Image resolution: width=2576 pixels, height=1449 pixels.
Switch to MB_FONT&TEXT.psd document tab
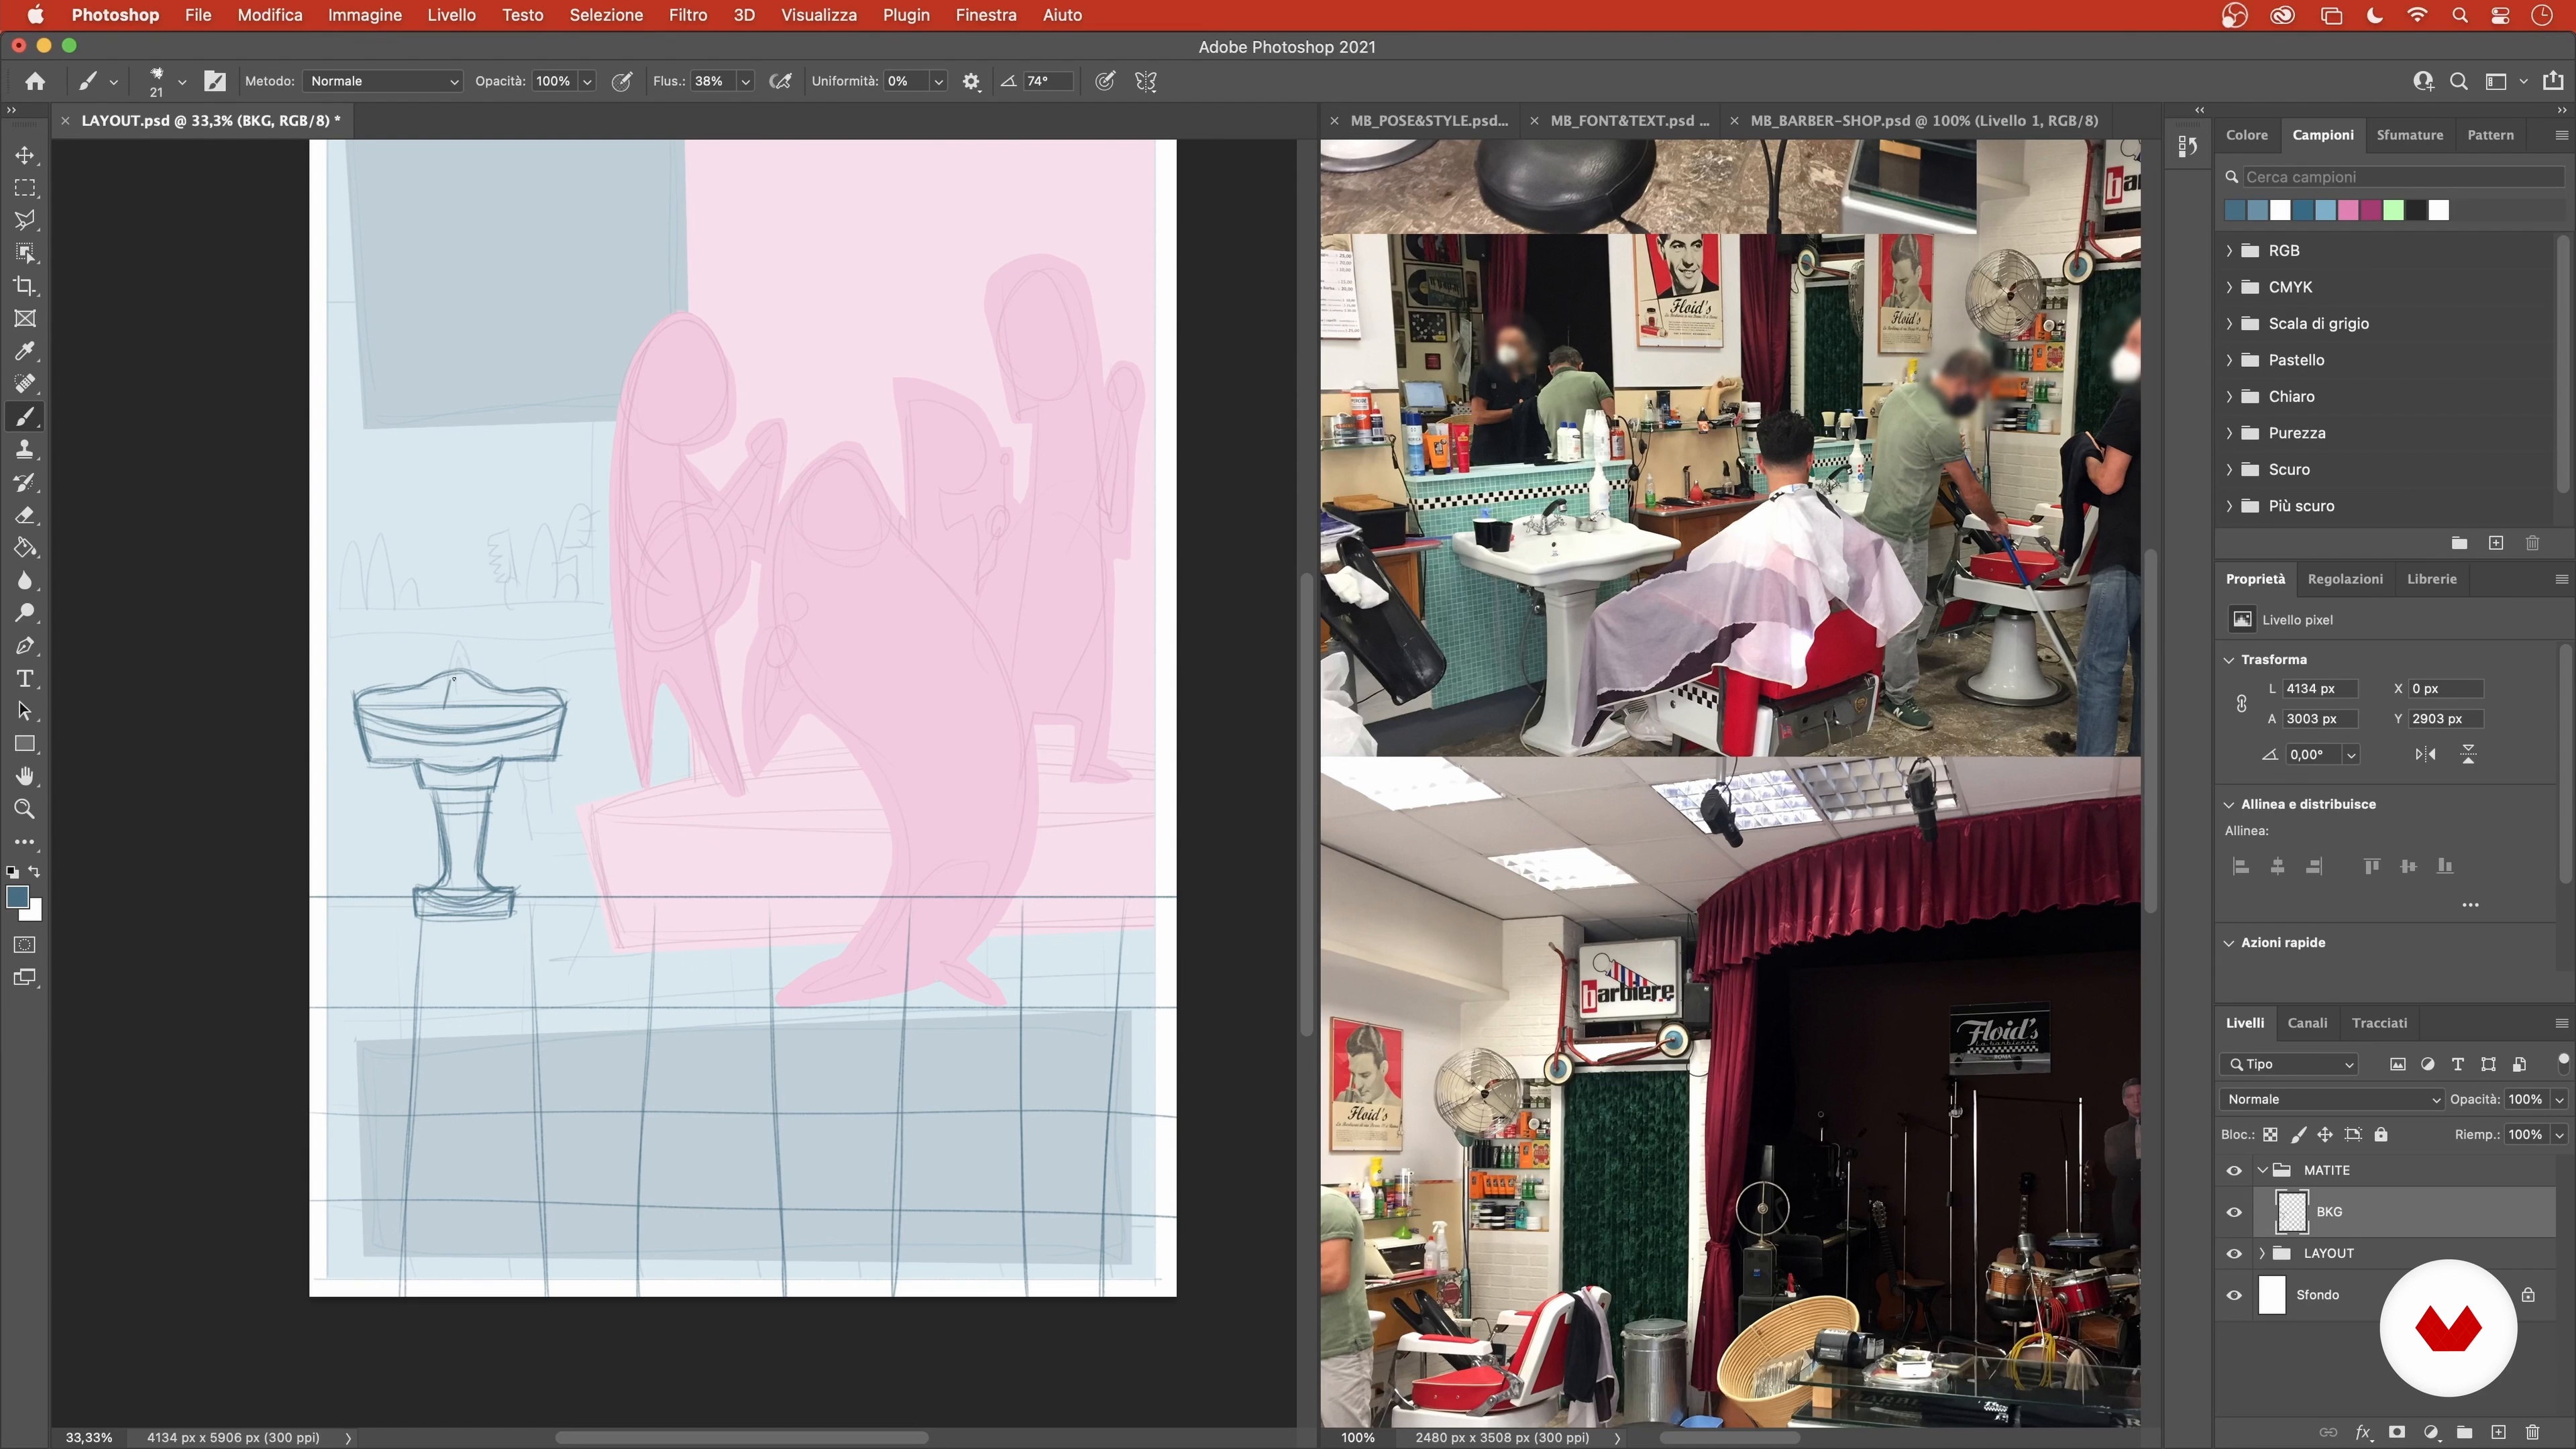pyautogui.click(x=1629, y=120)
